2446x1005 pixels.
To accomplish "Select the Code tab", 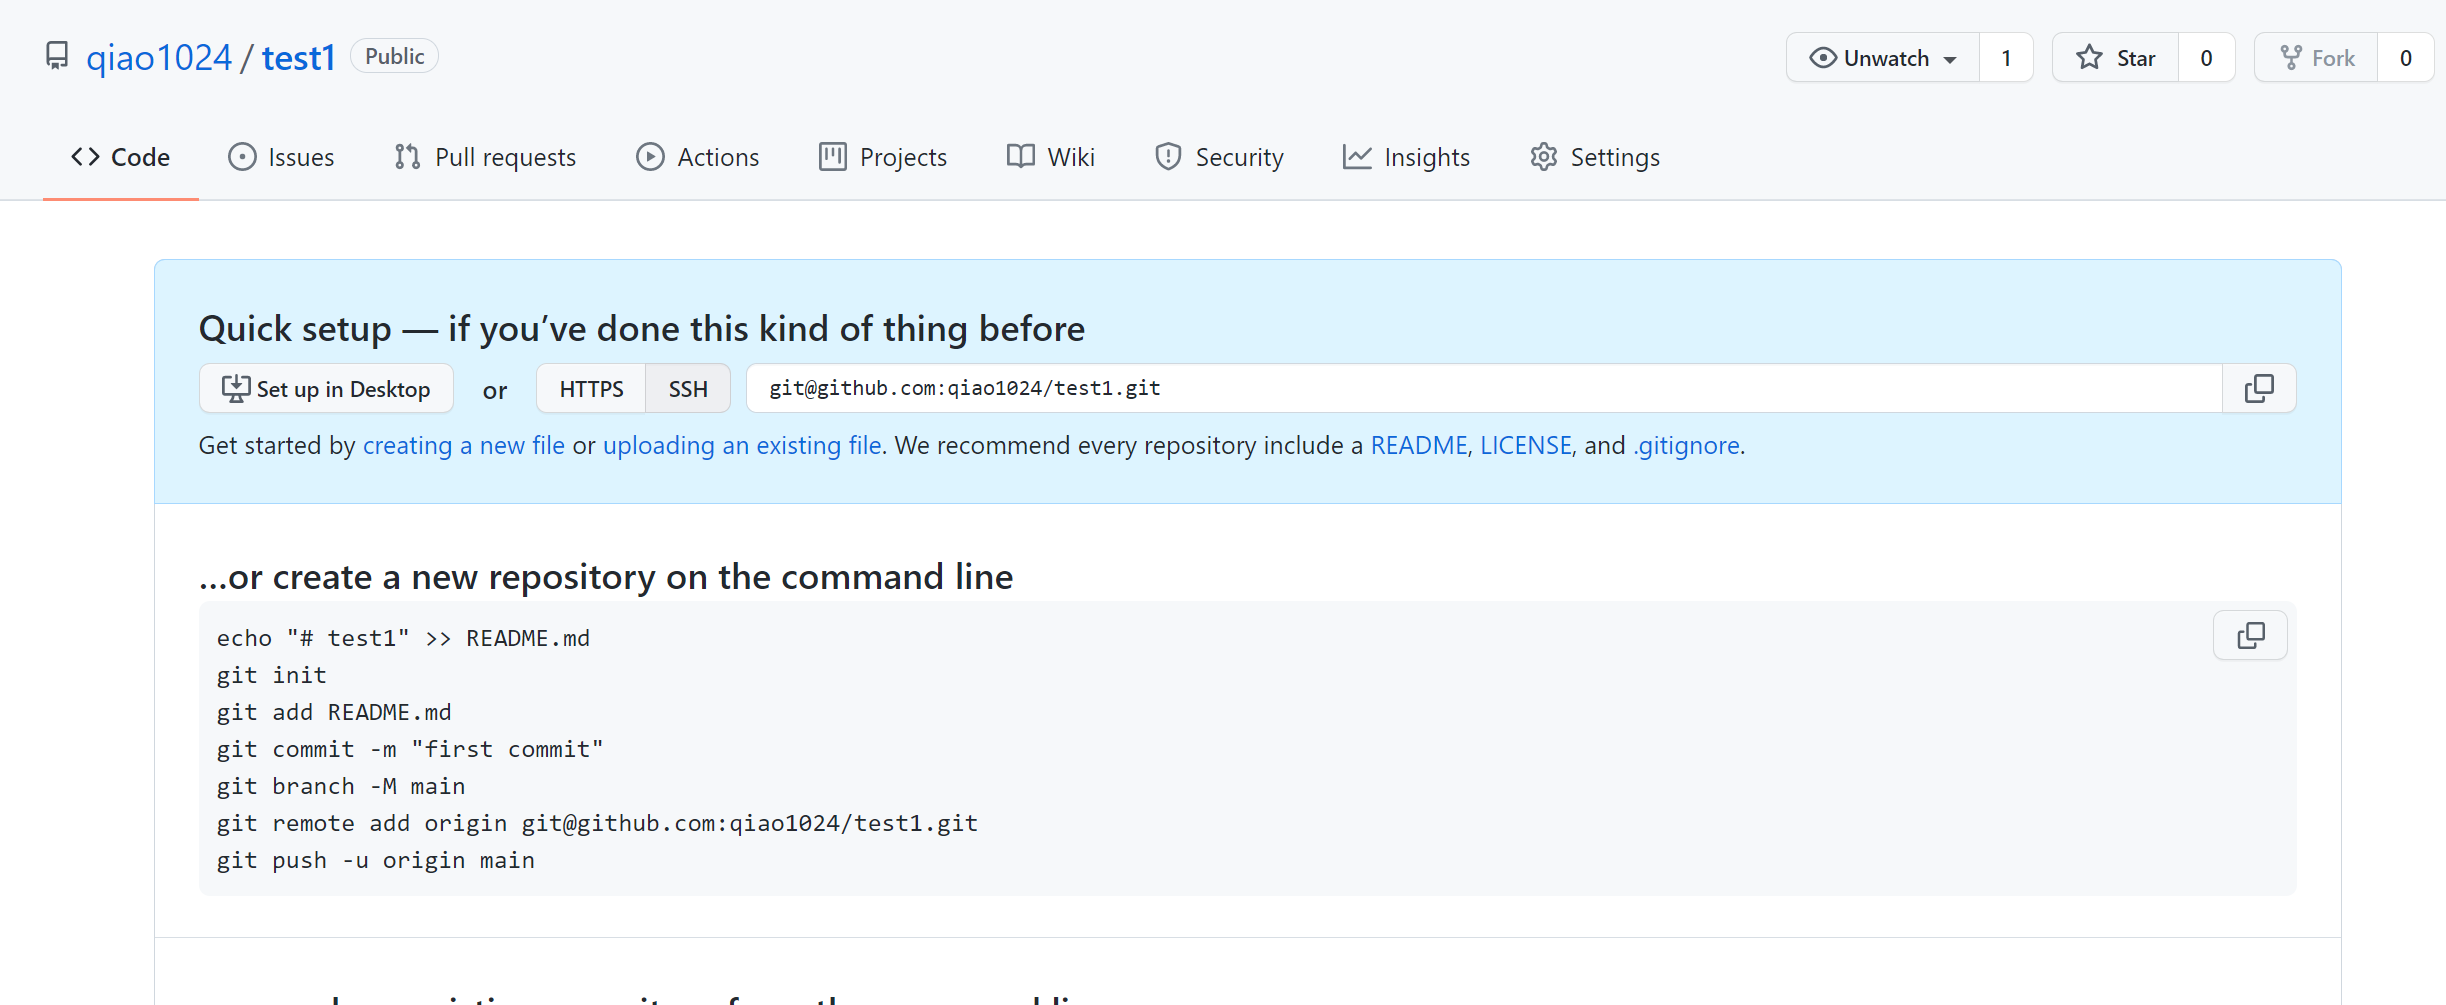I will pyautogui.click(x=120, y=157).
